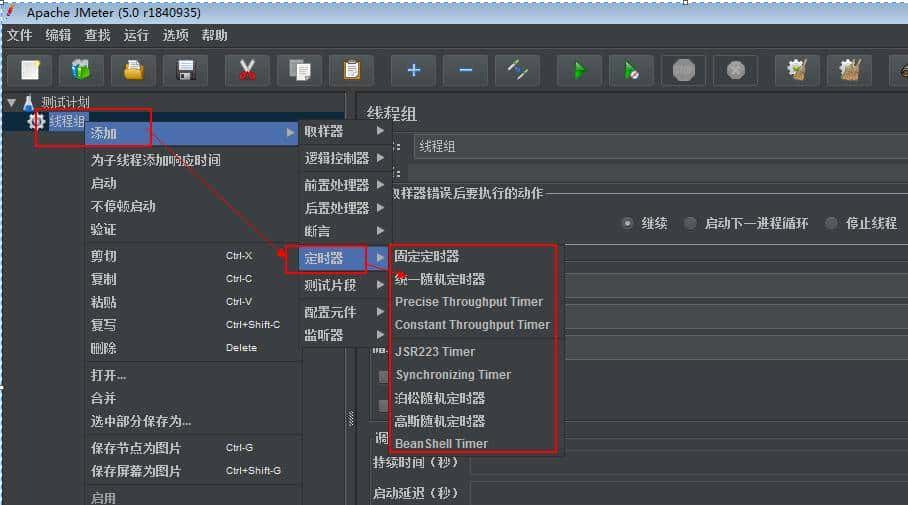Open the 编辑 menu
The height and width of the screenshot is (505, 908).
click(58, 35)
